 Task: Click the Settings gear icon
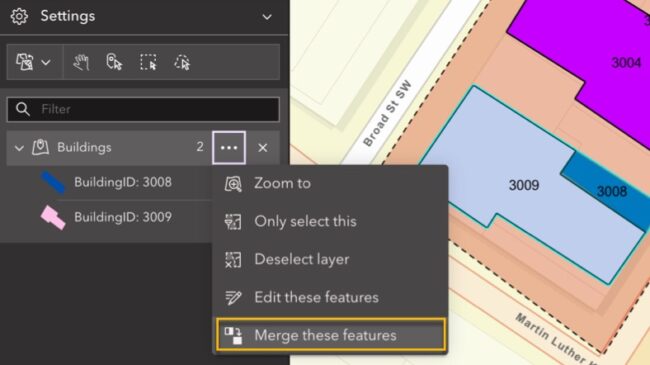[19, 17]
